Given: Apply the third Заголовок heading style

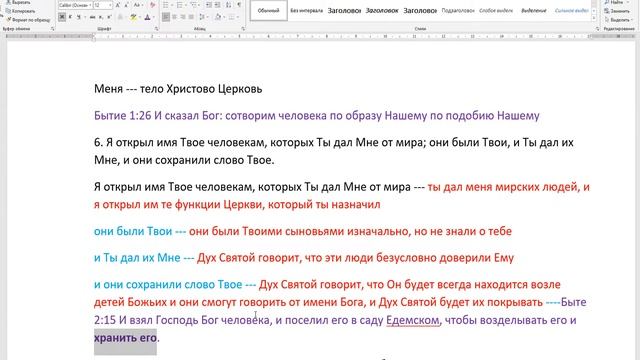Looking at the screenshot, I should tap(420, 11).
